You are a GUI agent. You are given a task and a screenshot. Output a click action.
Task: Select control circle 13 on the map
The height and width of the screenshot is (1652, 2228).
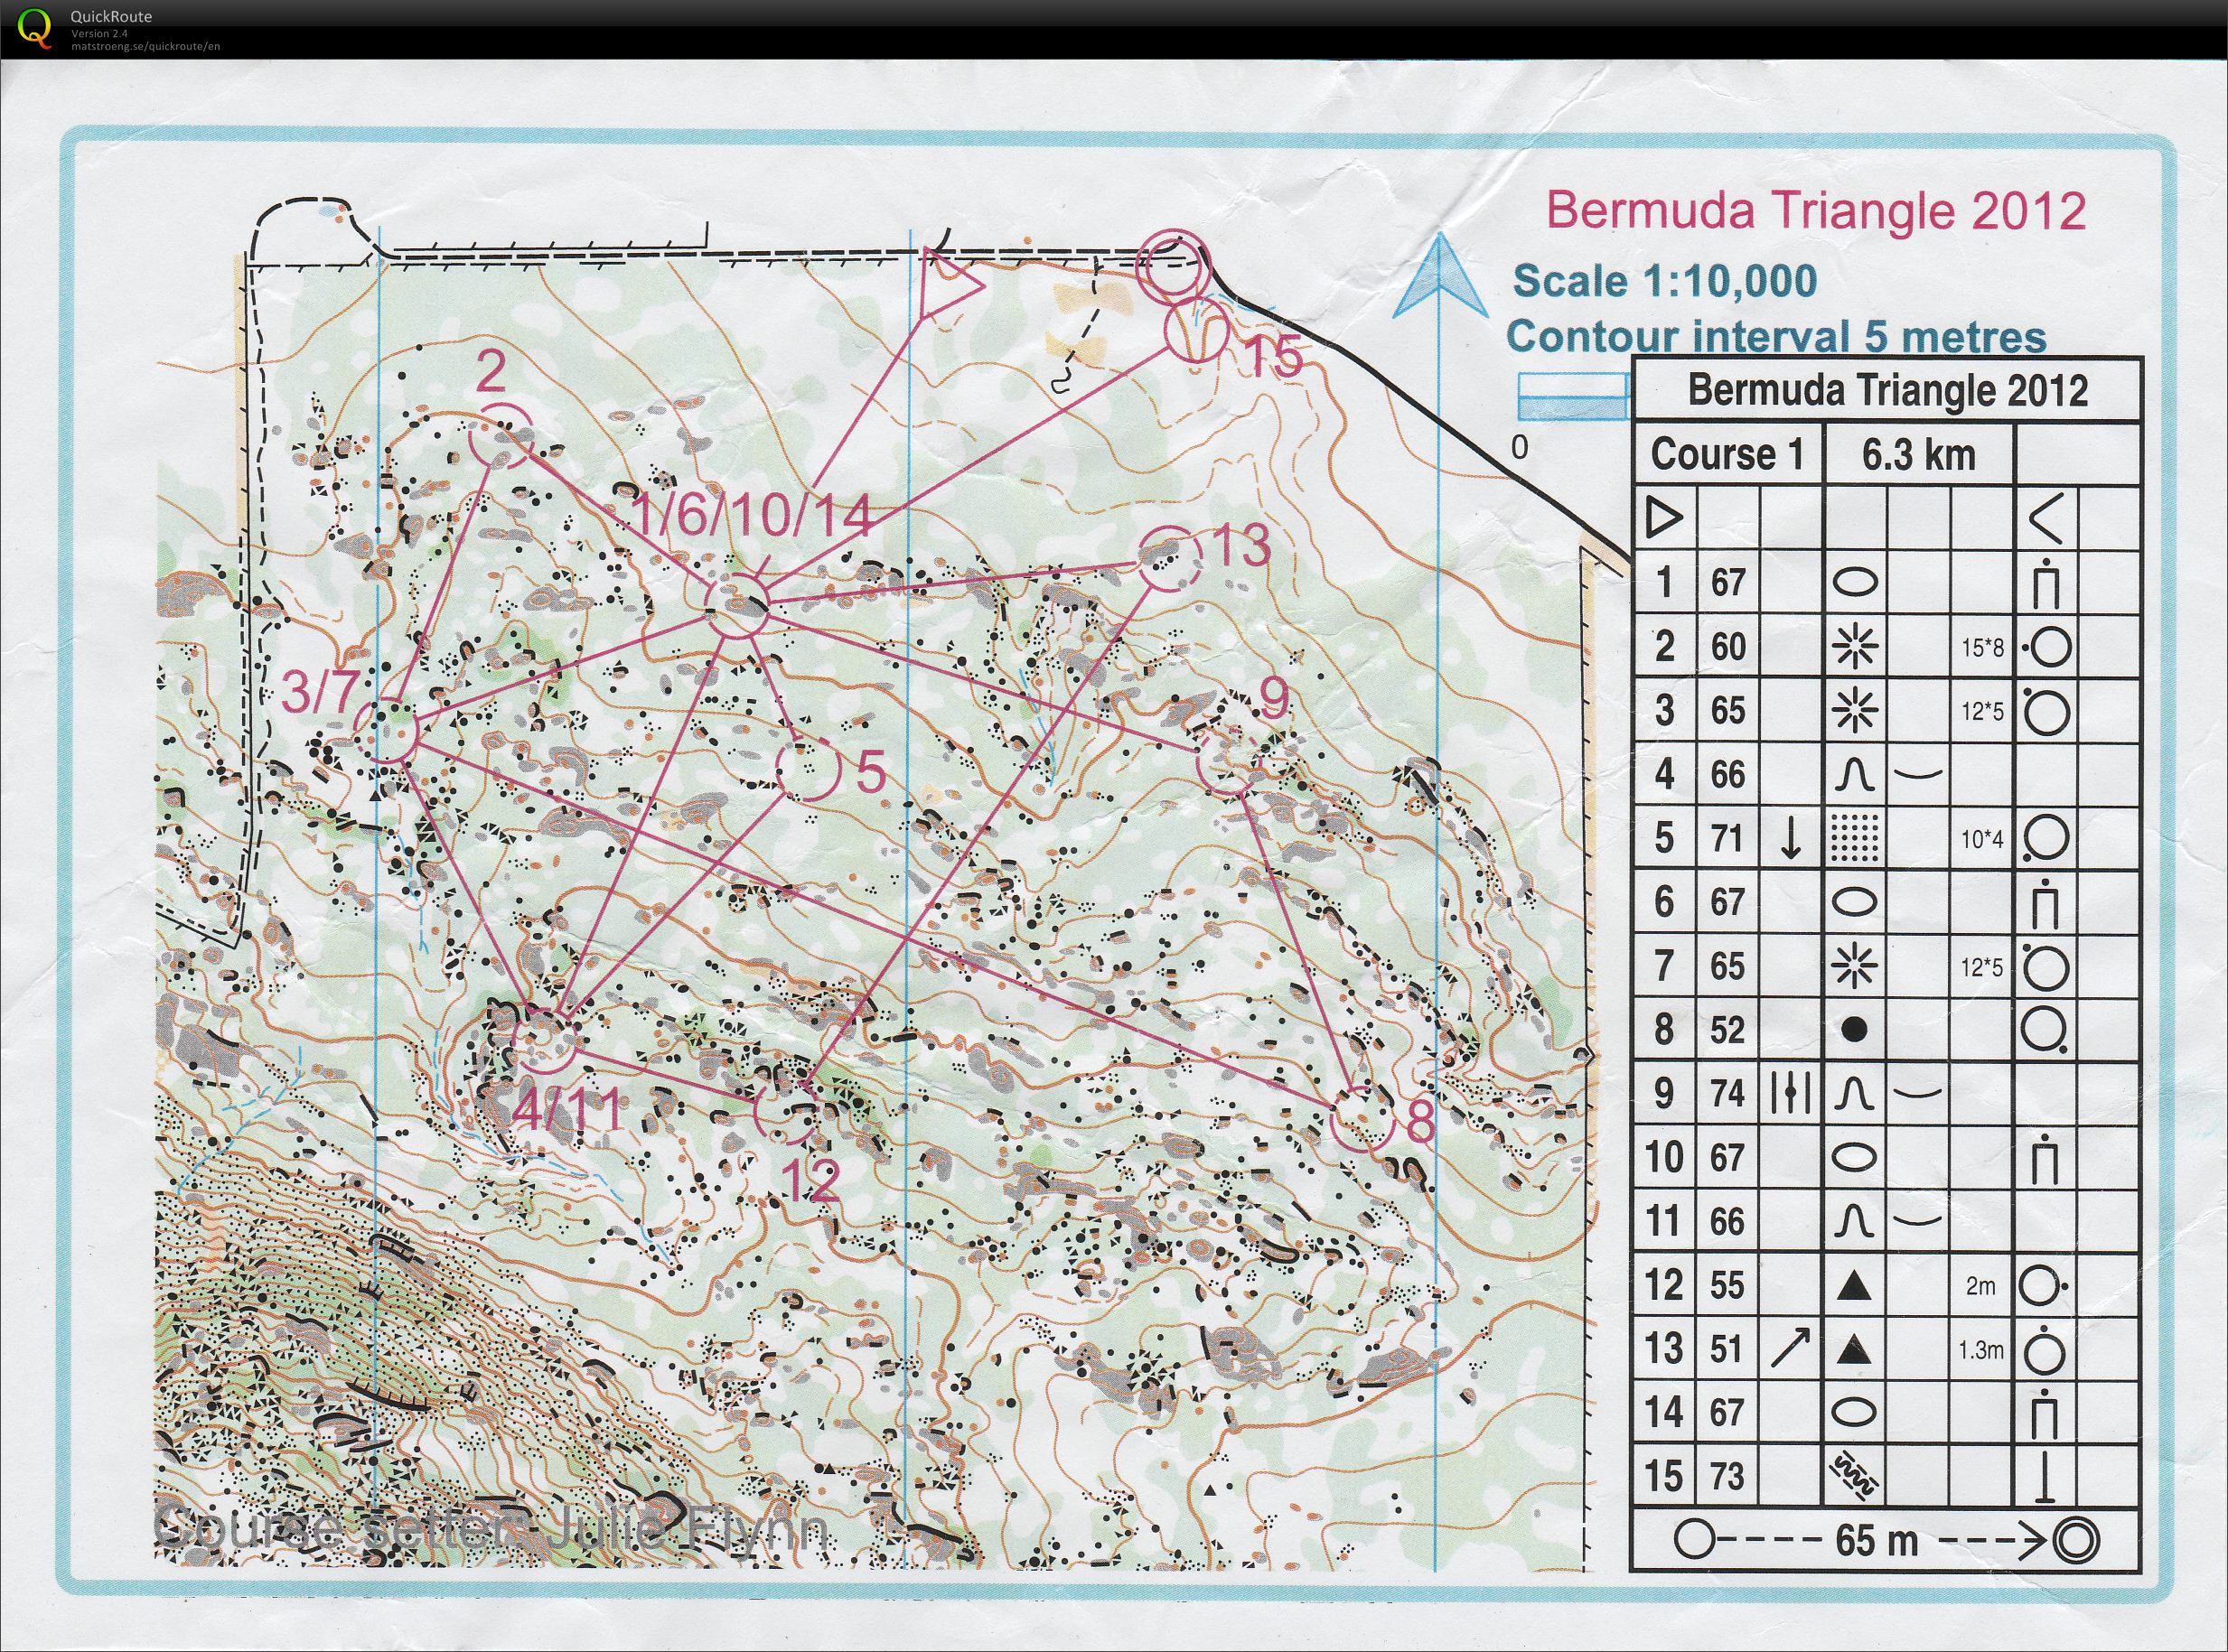(1173, 558)
